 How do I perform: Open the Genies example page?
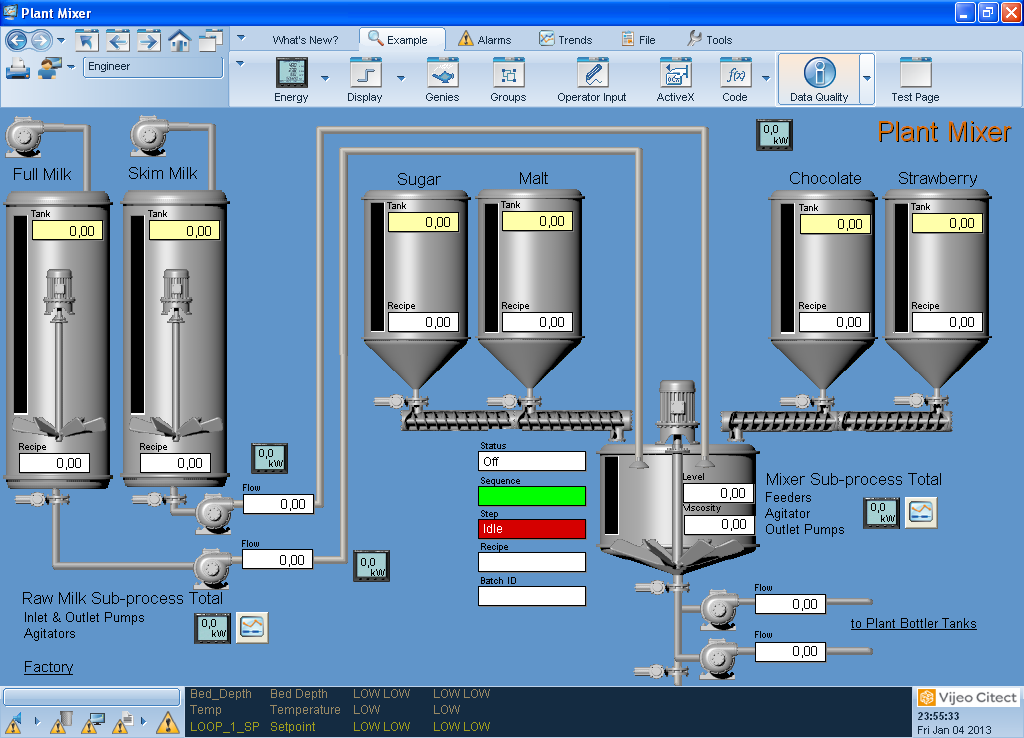click(442, 75)
